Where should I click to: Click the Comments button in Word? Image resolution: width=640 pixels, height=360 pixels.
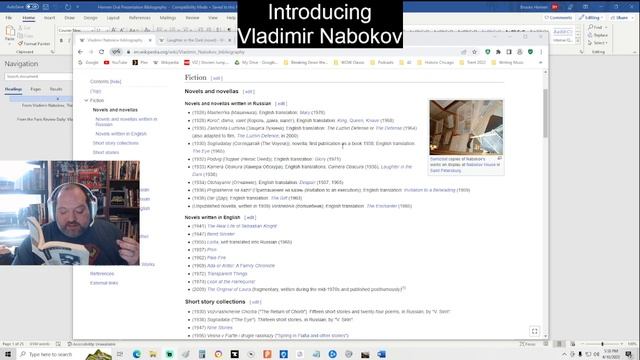pos(558,18)
